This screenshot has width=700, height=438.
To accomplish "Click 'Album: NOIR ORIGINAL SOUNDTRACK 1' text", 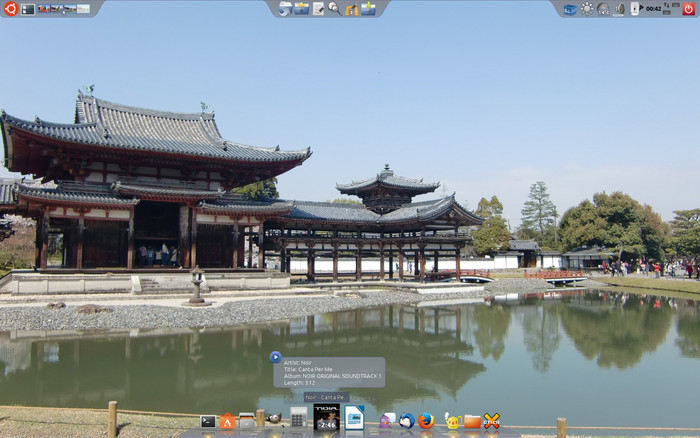I will [333, 376].
